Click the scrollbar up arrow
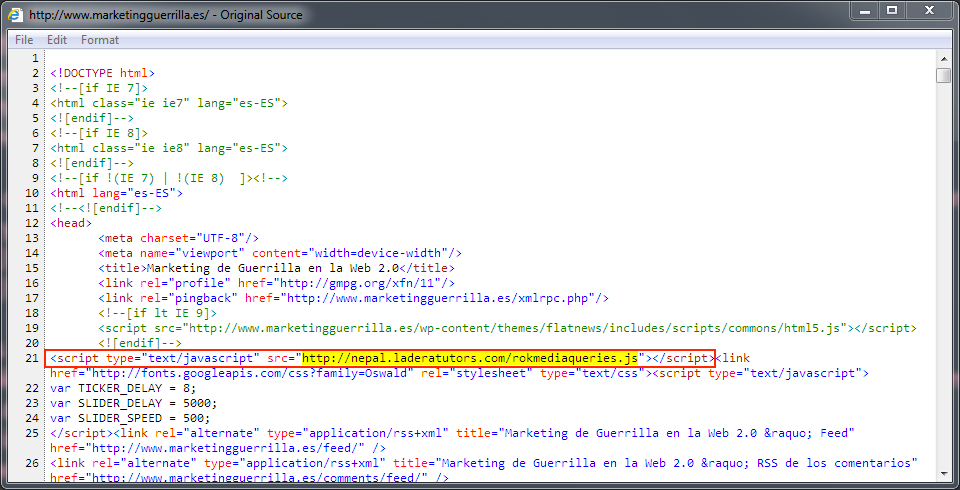Screen dimensions: 960x490 (x=943, y=58)
